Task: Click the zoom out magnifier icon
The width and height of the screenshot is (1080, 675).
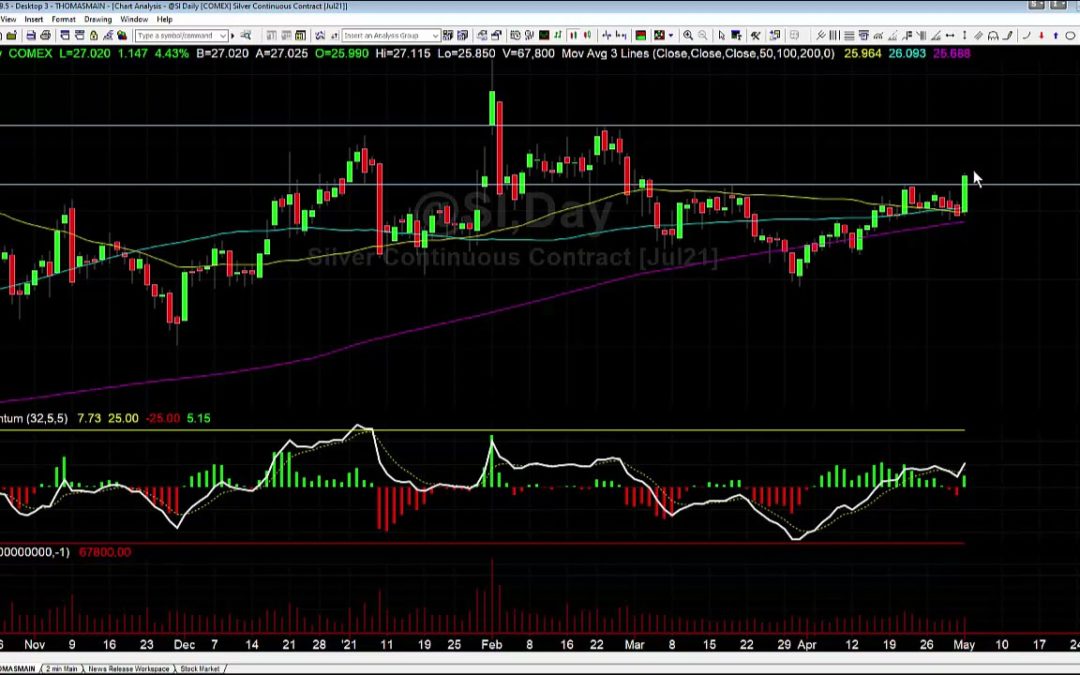Action: tap(701, 36)
